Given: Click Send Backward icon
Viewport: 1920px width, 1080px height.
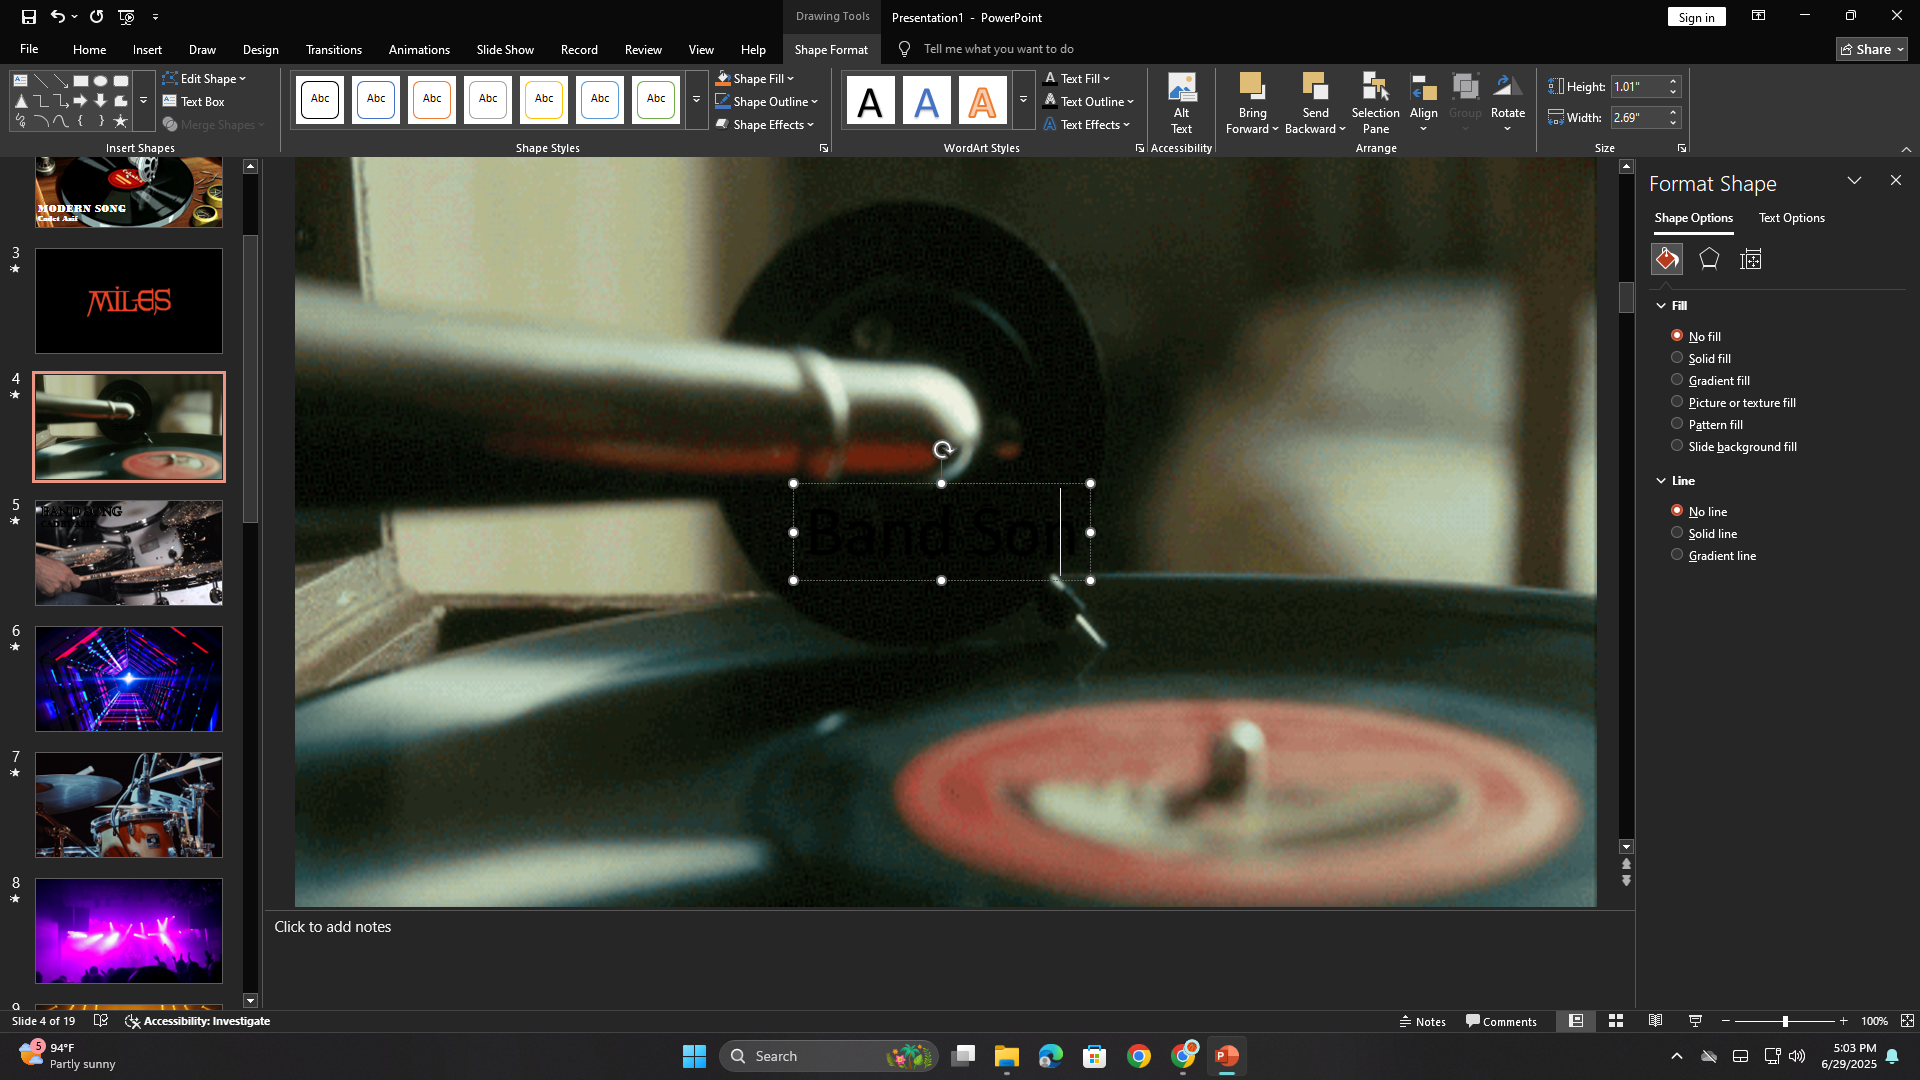Looking at the screenshot, I should 1315,88.
